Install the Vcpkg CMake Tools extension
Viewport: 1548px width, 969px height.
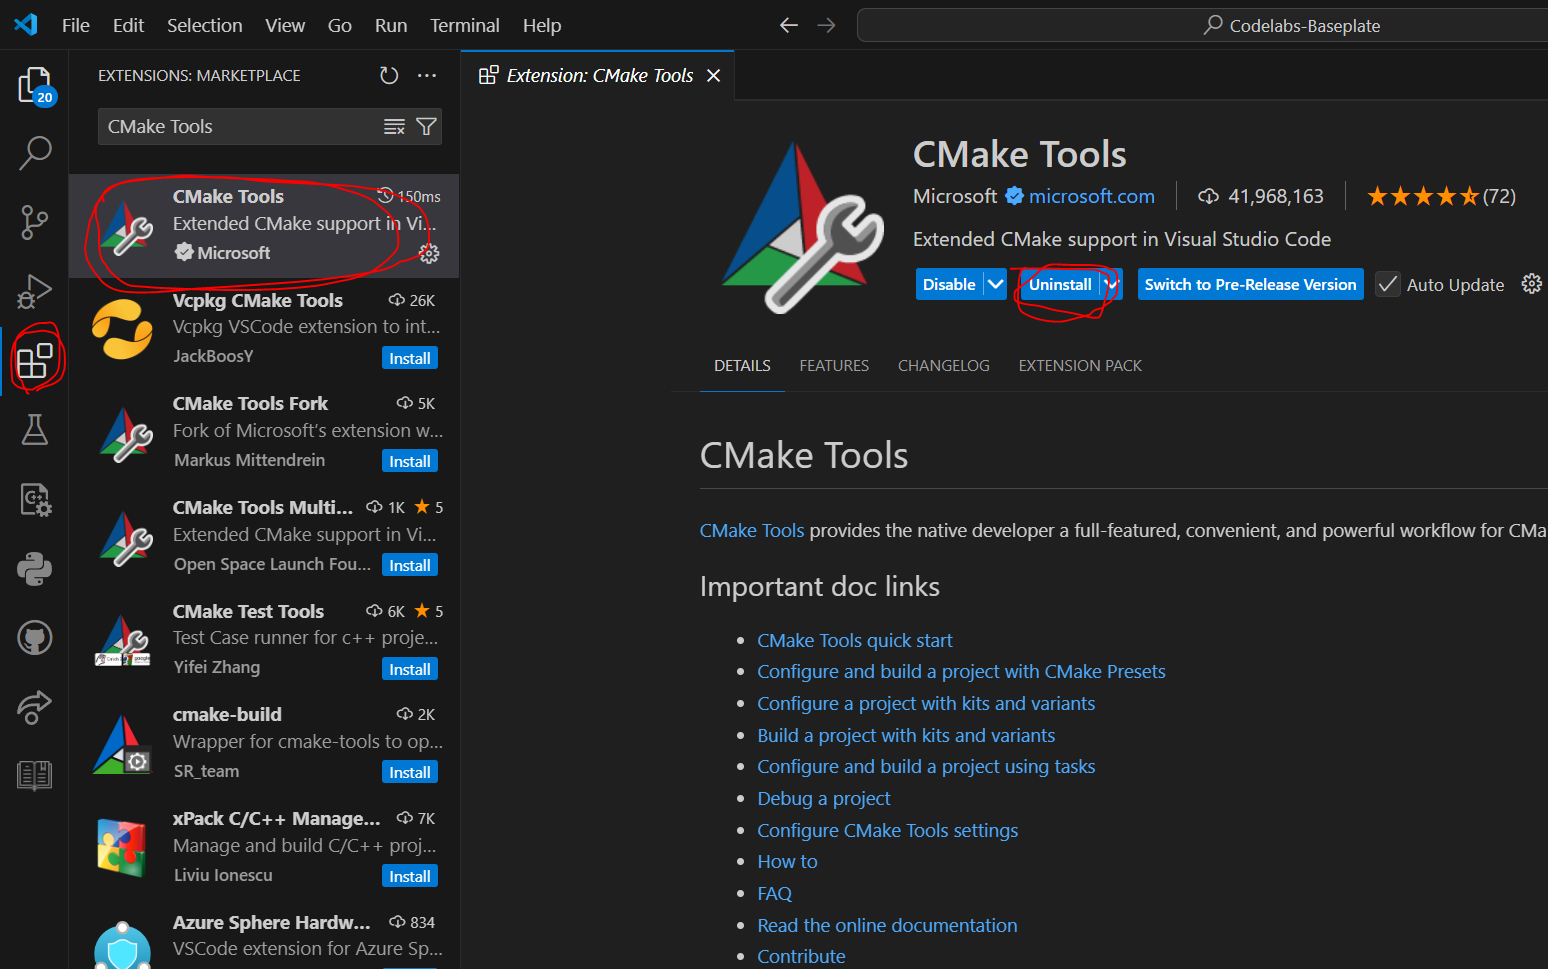point(409,357)
